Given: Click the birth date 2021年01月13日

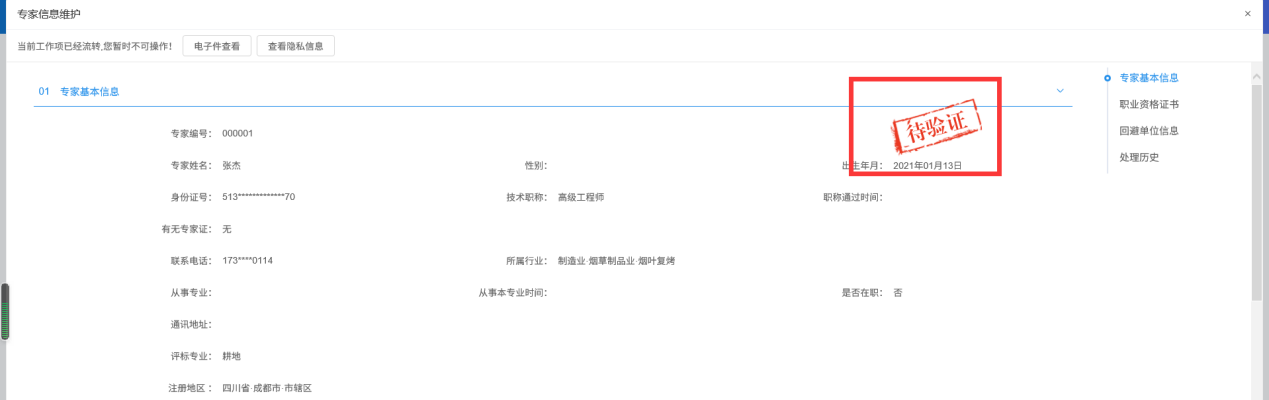Looking at the screenshot, I should 927,165.
